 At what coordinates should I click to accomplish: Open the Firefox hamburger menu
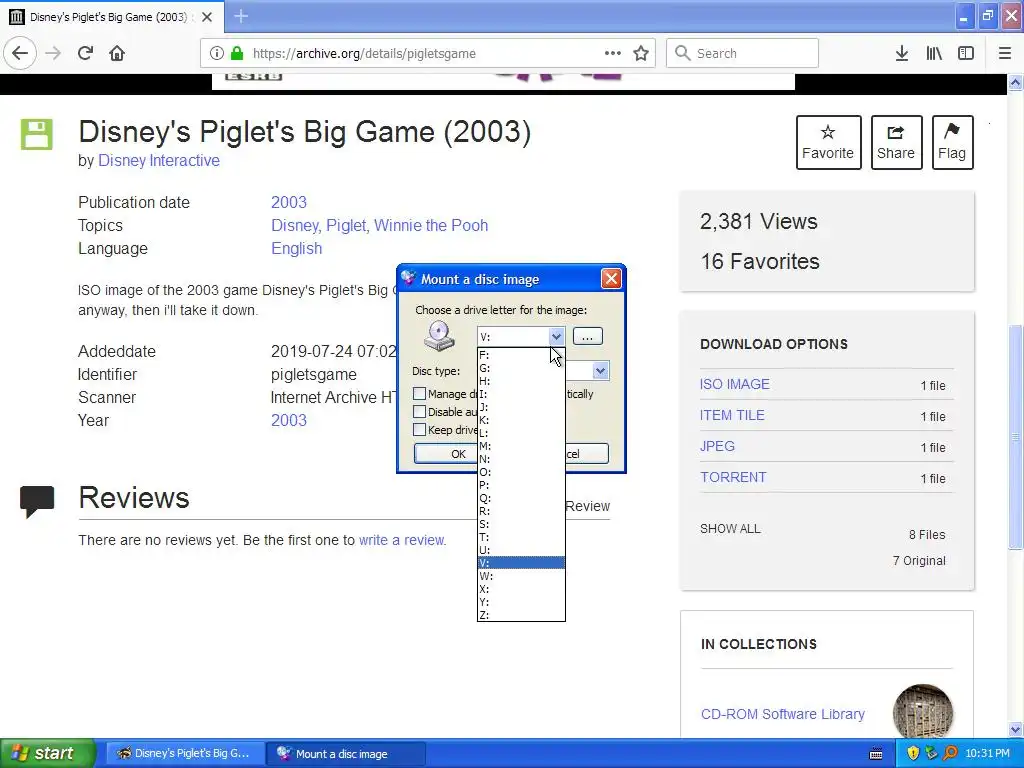pyautogui.click(x=1004, y=53)
